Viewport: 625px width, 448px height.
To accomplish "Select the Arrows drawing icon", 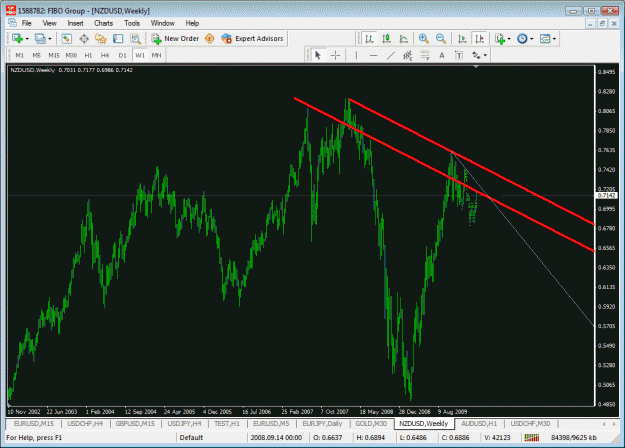I will pyautogui.click(x=476, y=55).
